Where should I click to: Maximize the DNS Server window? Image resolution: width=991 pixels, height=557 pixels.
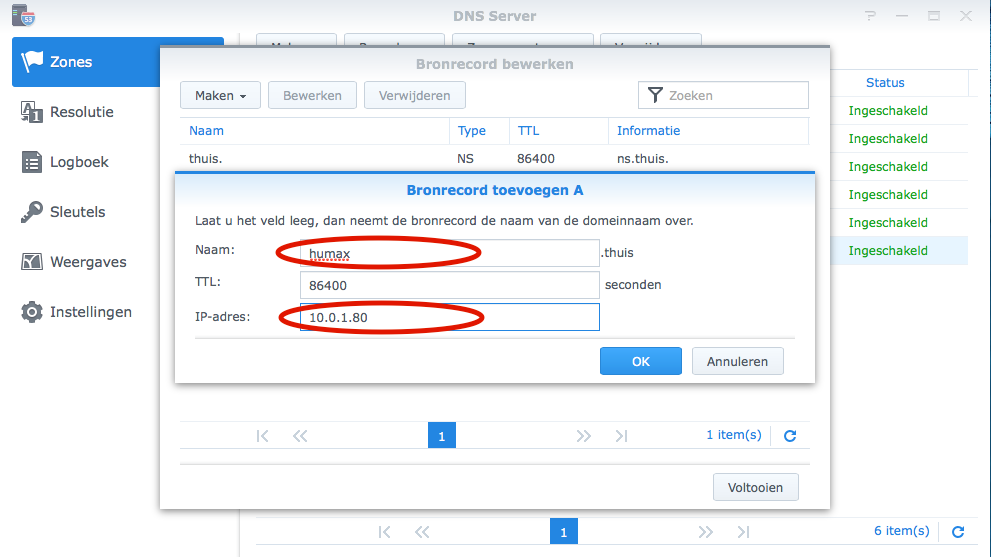(934, 16)
